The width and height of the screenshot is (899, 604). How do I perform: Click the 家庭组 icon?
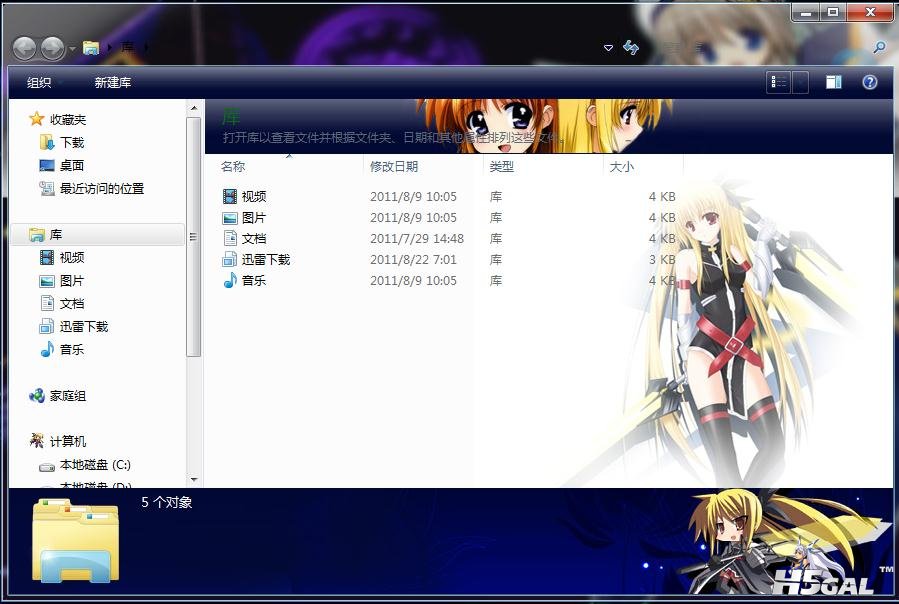37,395
